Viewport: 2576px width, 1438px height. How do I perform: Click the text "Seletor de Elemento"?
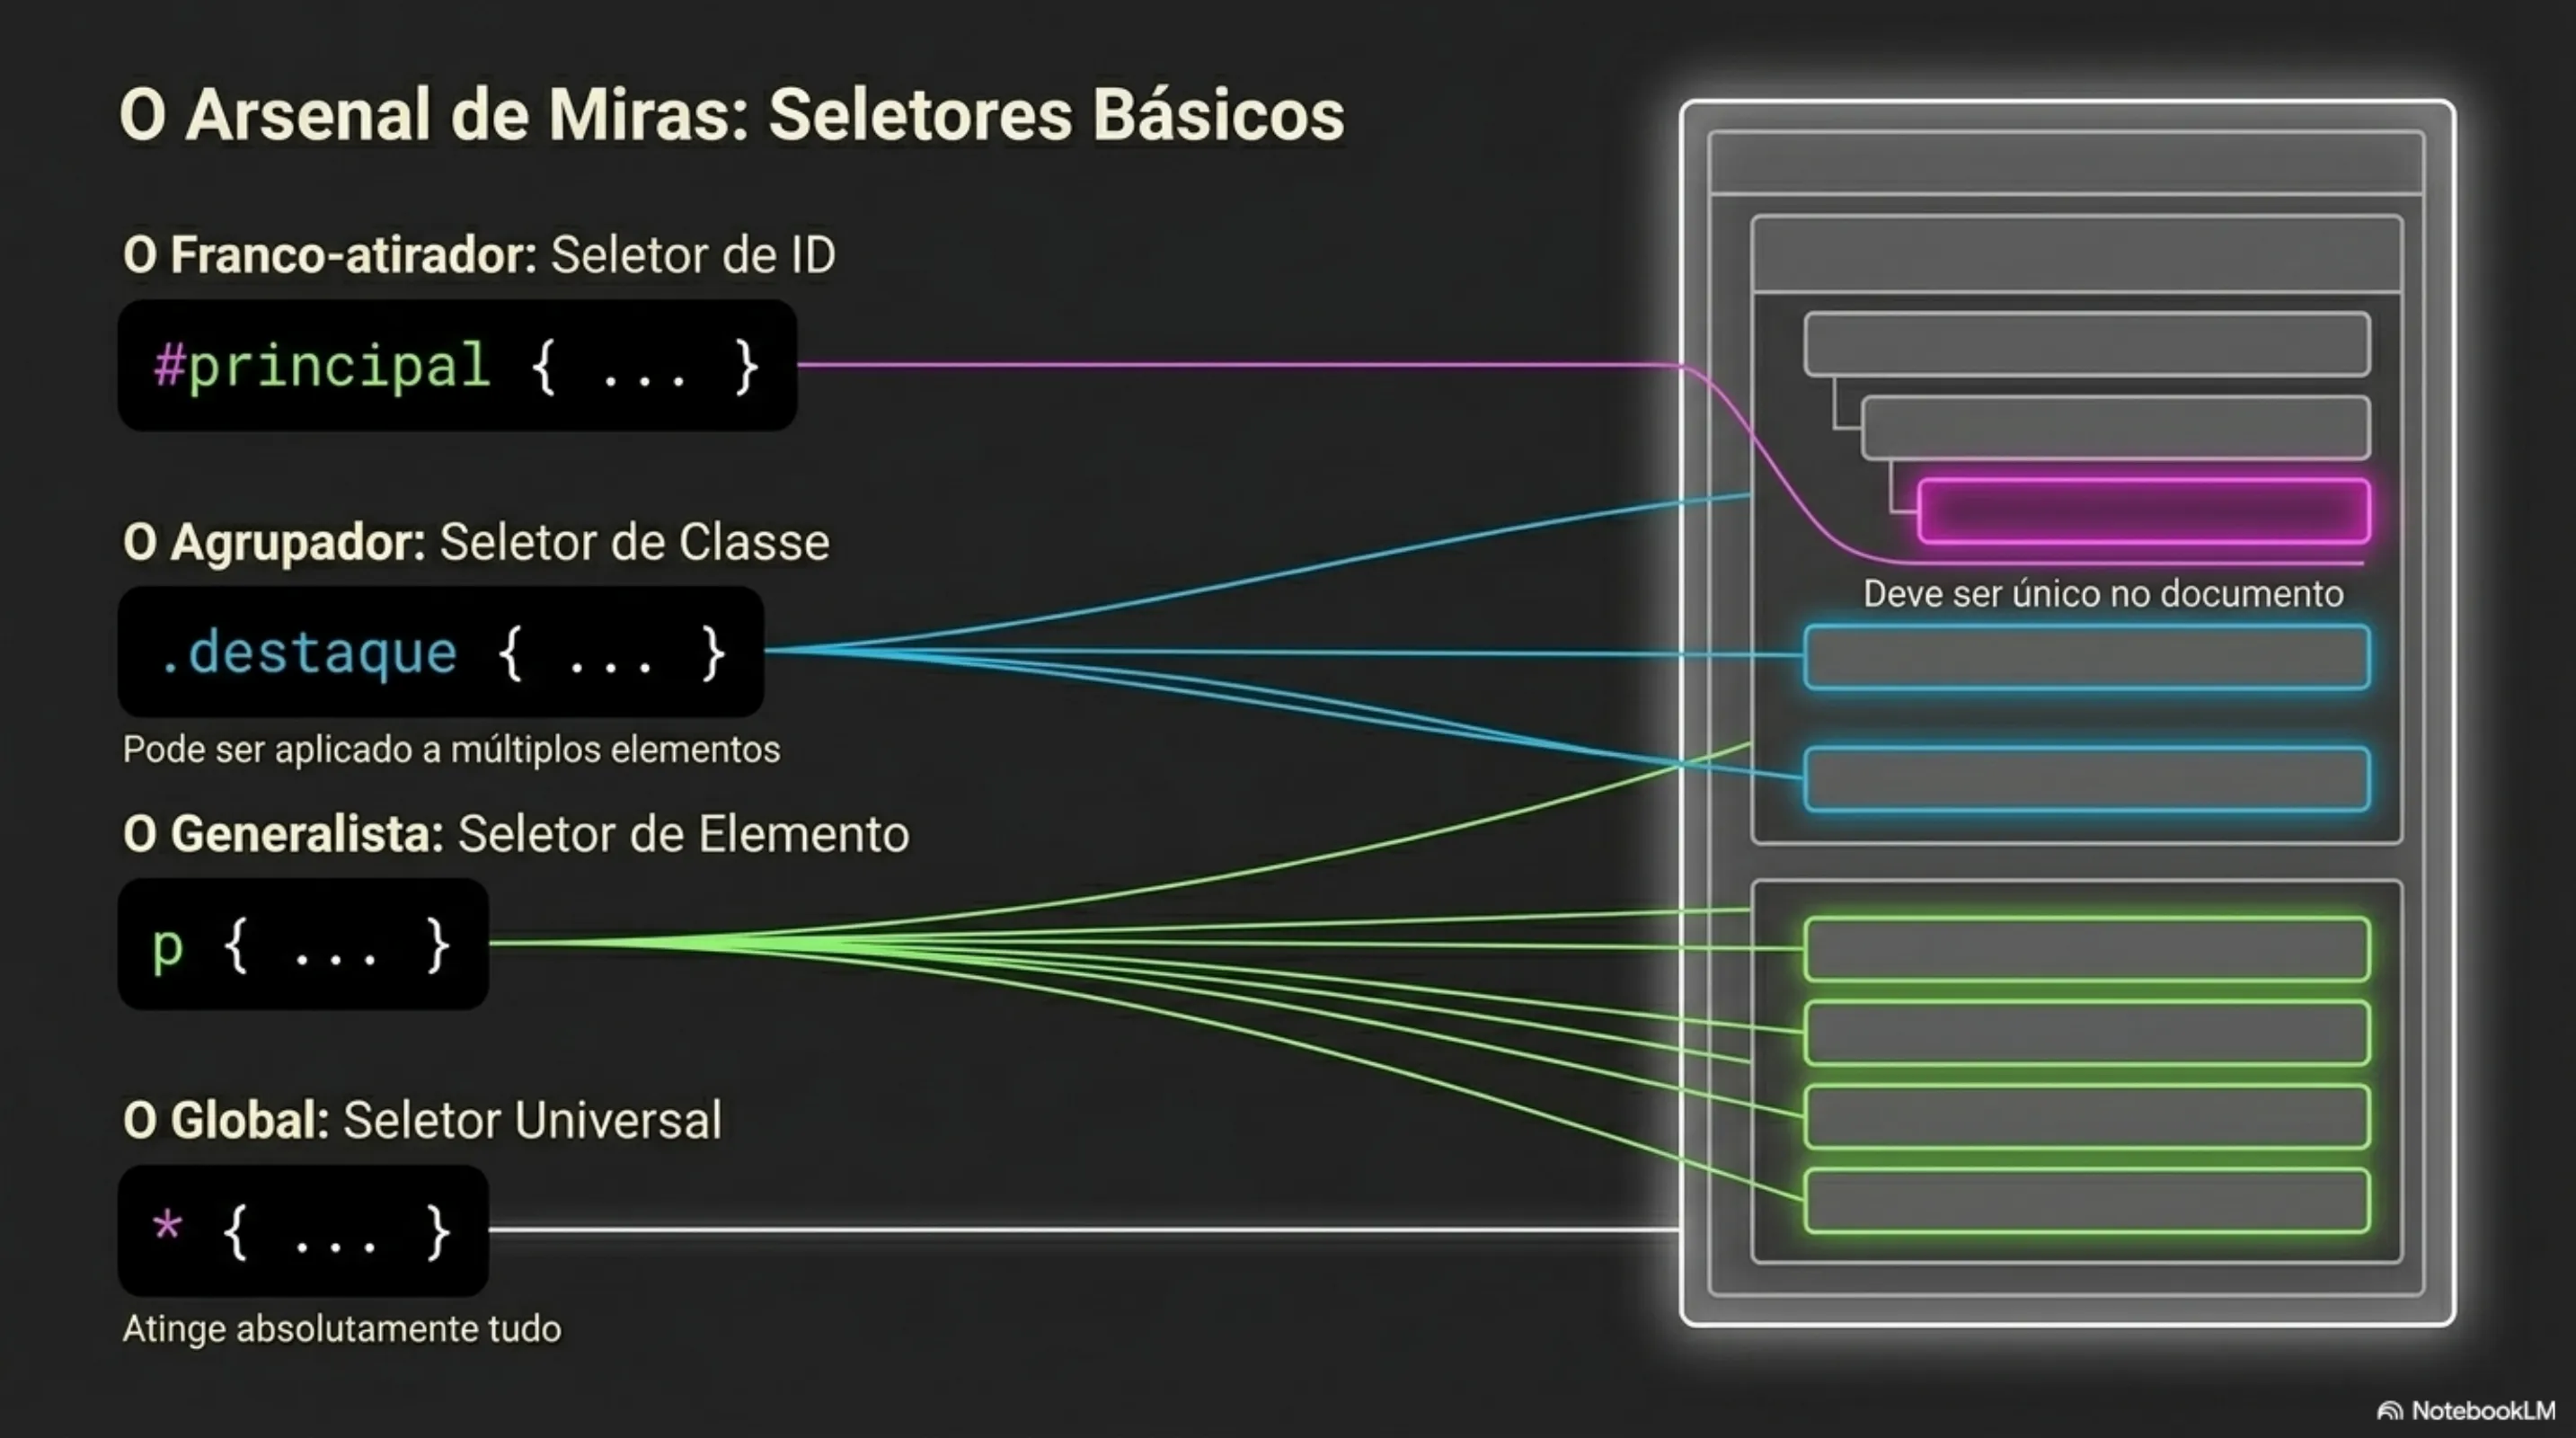tap(684, 834)
